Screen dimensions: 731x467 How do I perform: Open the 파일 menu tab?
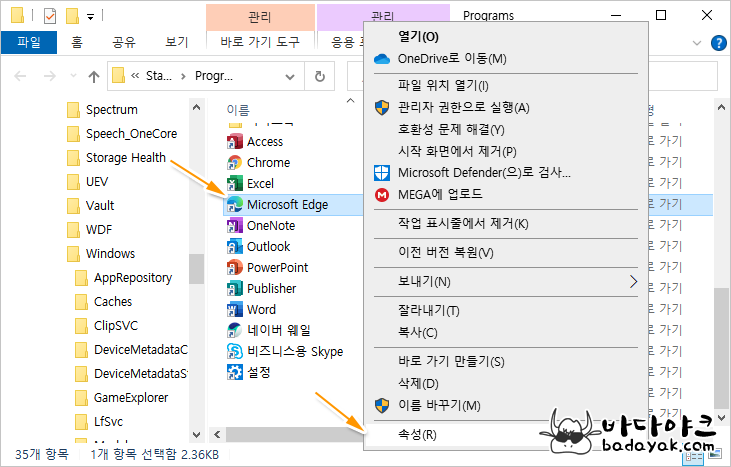click(x=29, y=42)
